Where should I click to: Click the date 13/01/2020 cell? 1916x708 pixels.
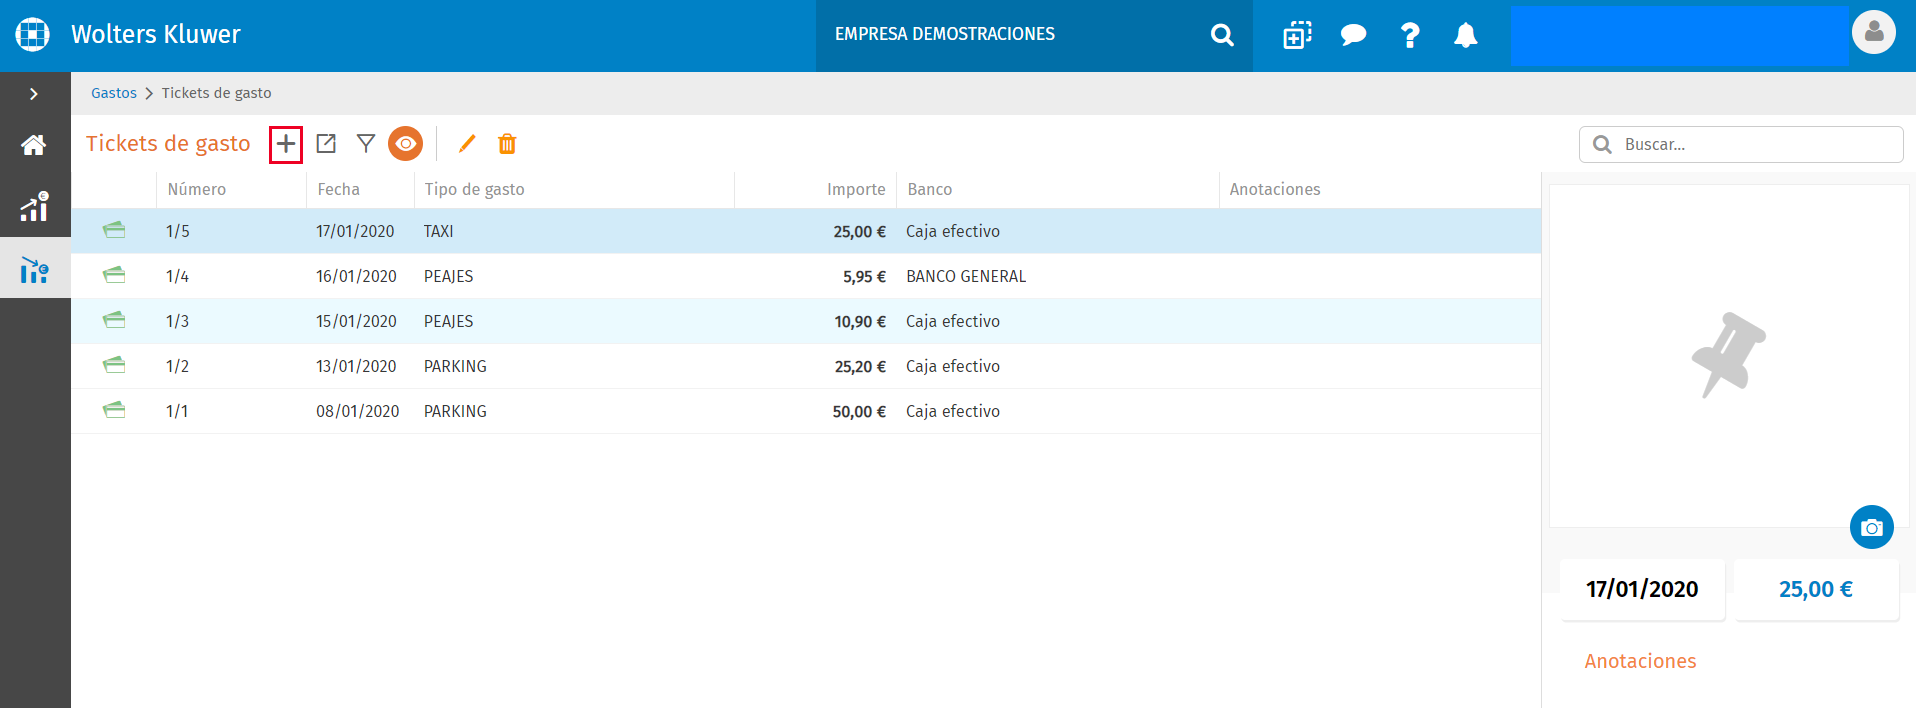356,367
